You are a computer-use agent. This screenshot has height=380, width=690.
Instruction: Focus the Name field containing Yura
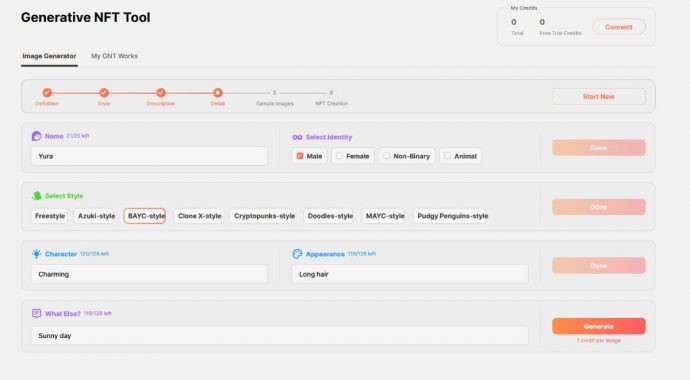pyautogui.click(x=149, y=156)
